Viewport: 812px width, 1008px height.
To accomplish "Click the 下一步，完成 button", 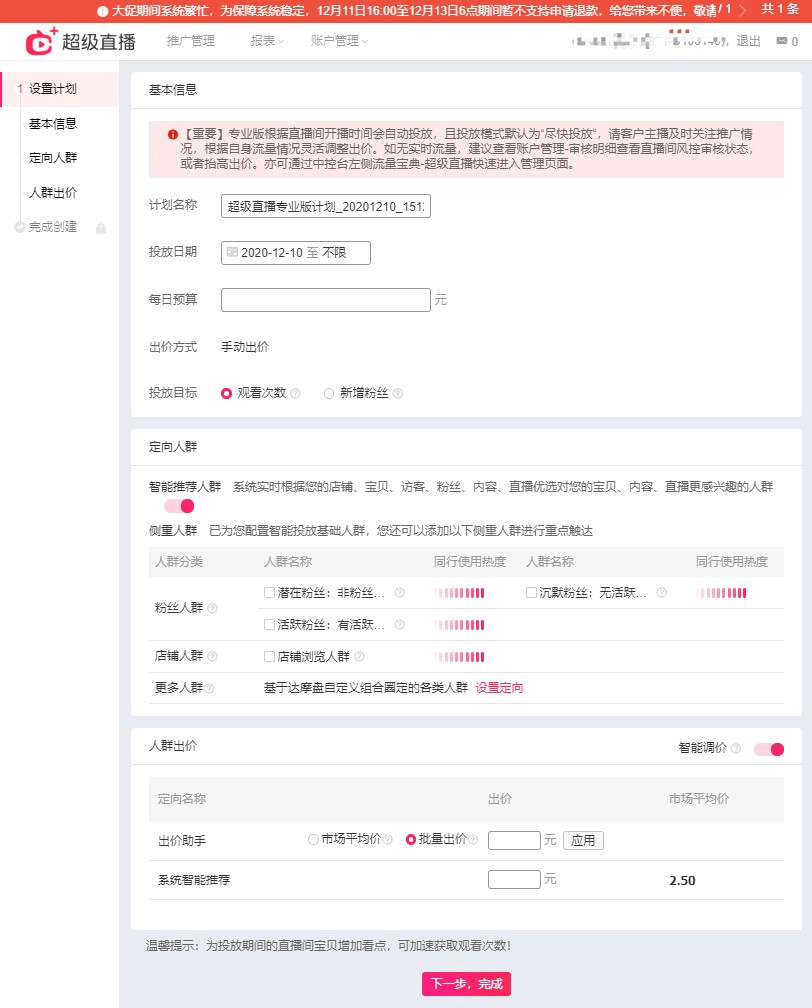I will tap(466, 983).
